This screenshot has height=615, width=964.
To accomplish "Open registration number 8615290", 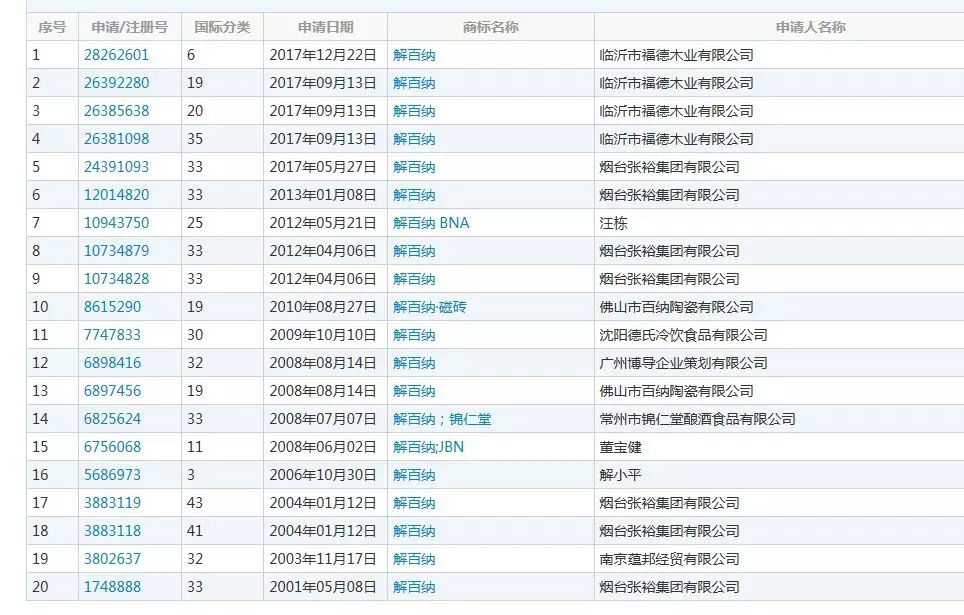I will 113,307.
